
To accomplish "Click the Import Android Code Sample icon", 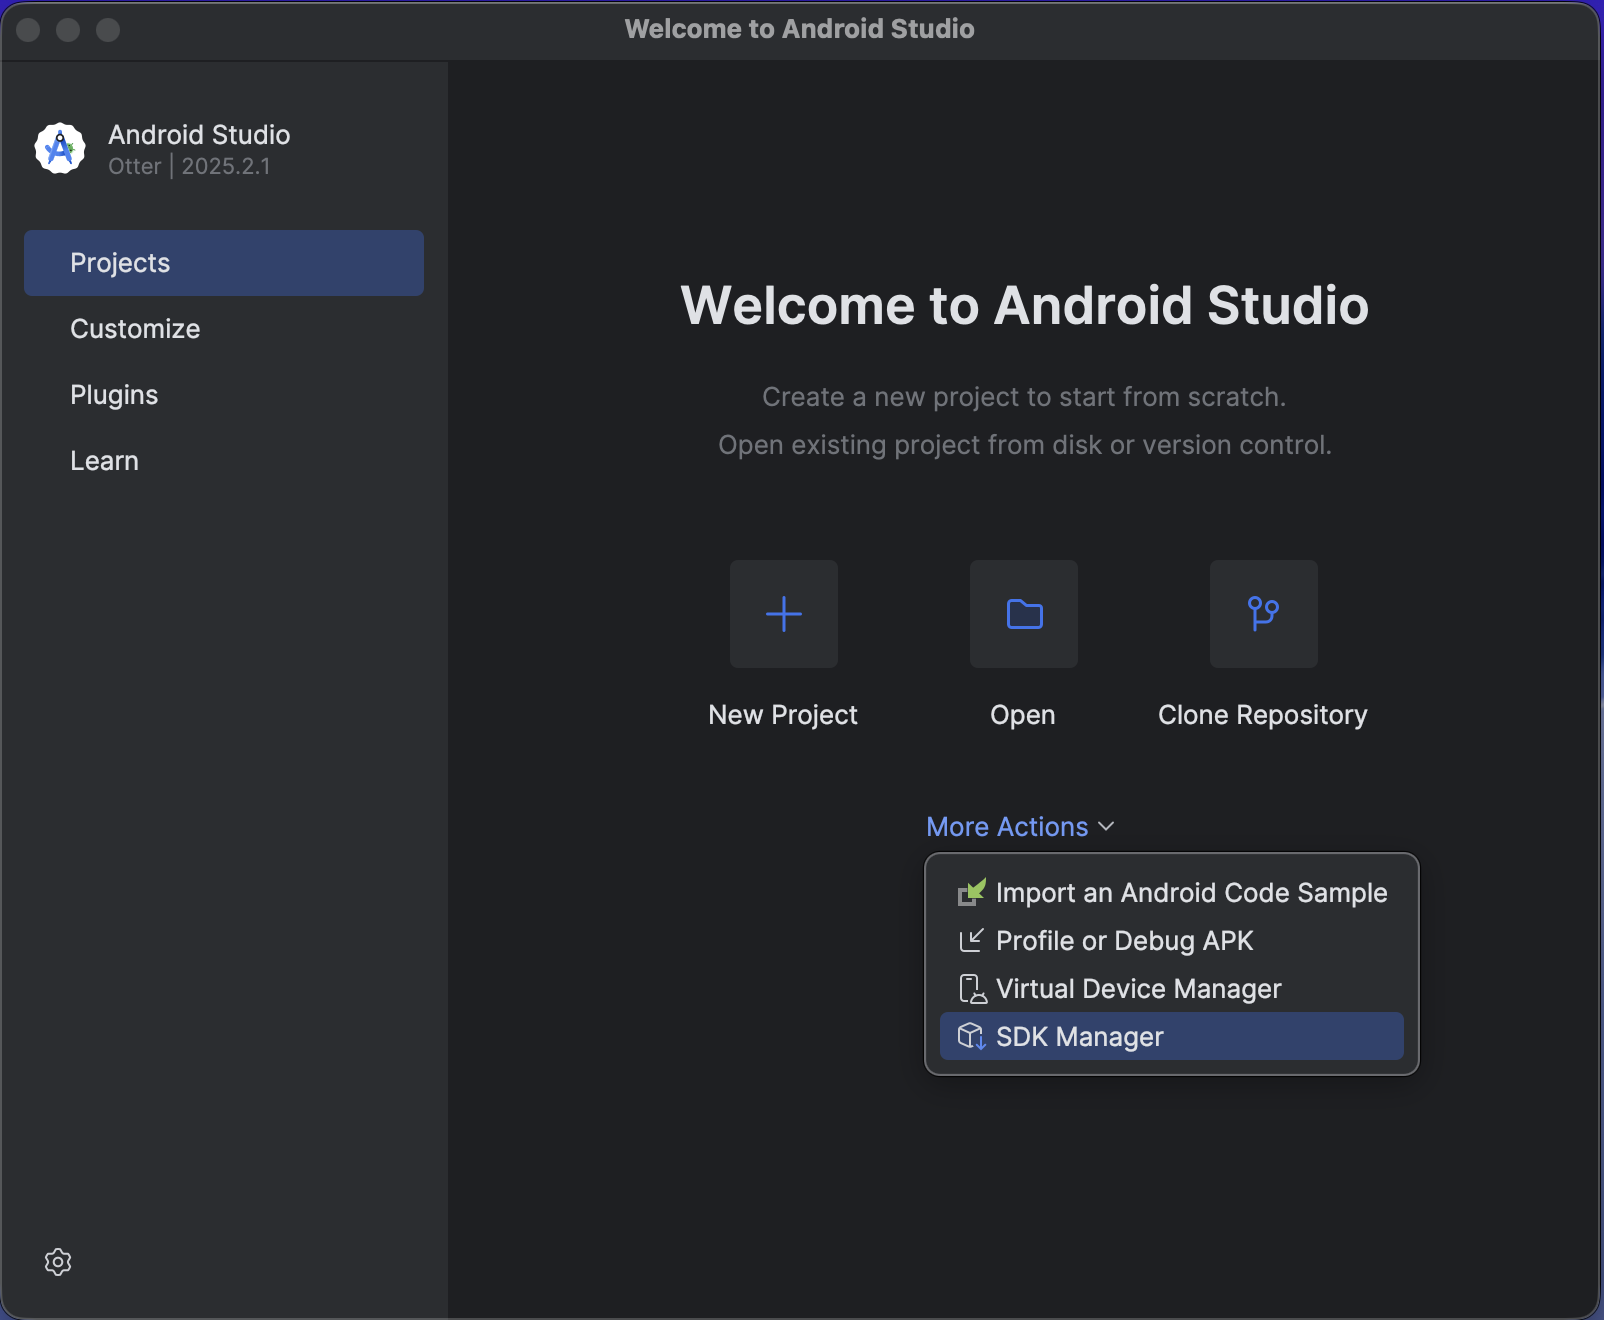I will [972, 892].
